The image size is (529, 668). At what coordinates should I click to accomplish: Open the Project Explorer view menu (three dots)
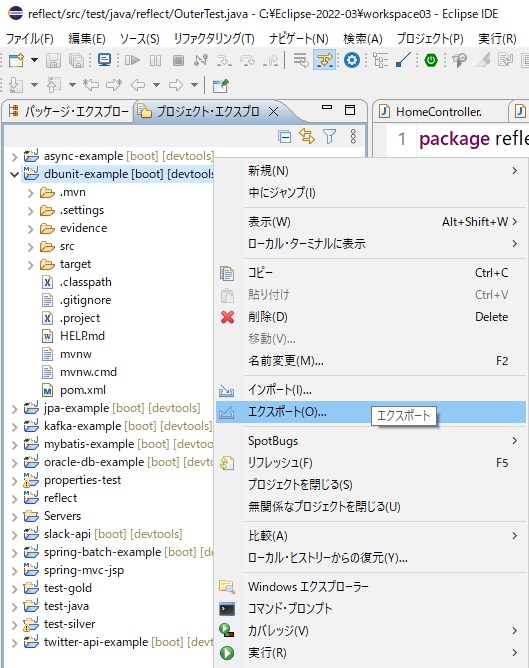point(353,137)
